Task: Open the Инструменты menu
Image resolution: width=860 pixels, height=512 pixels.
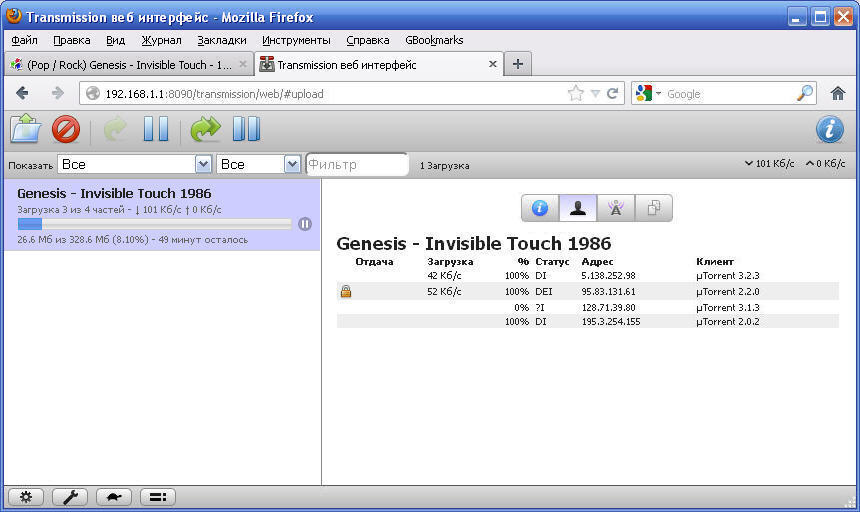Action: 296,40
